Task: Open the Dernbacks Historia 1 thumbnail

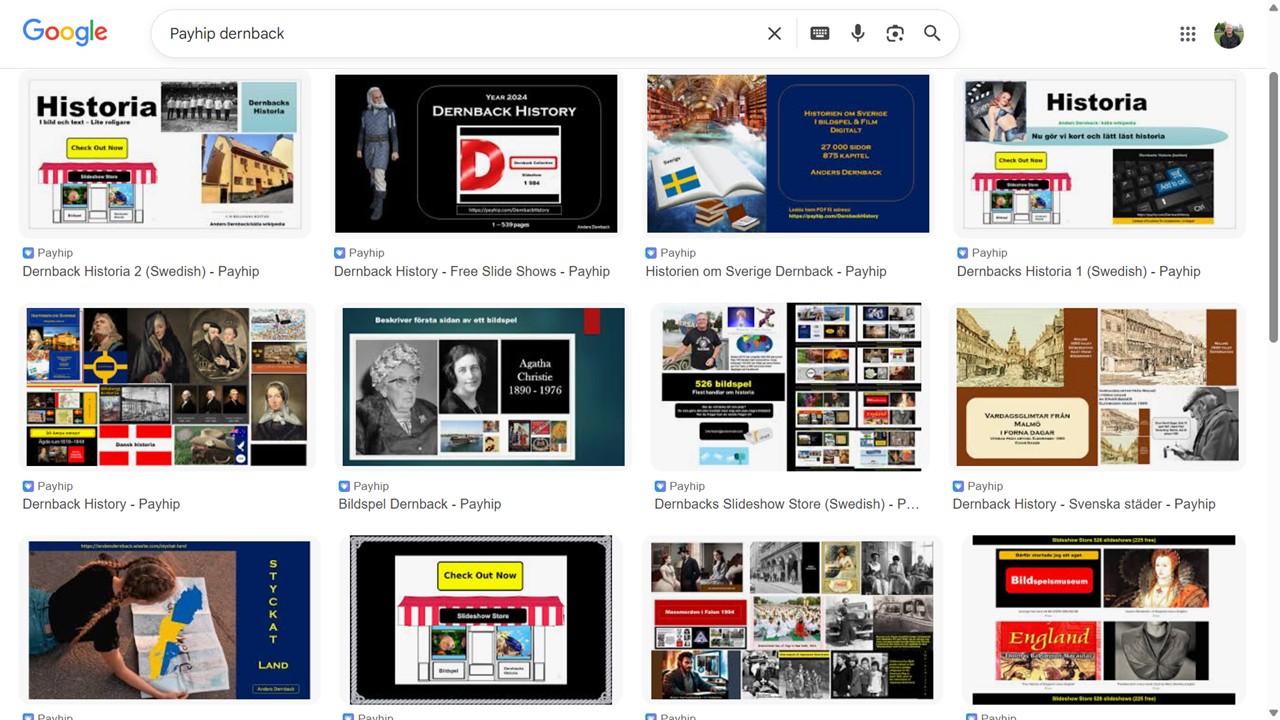Action: coord(1099,153)
